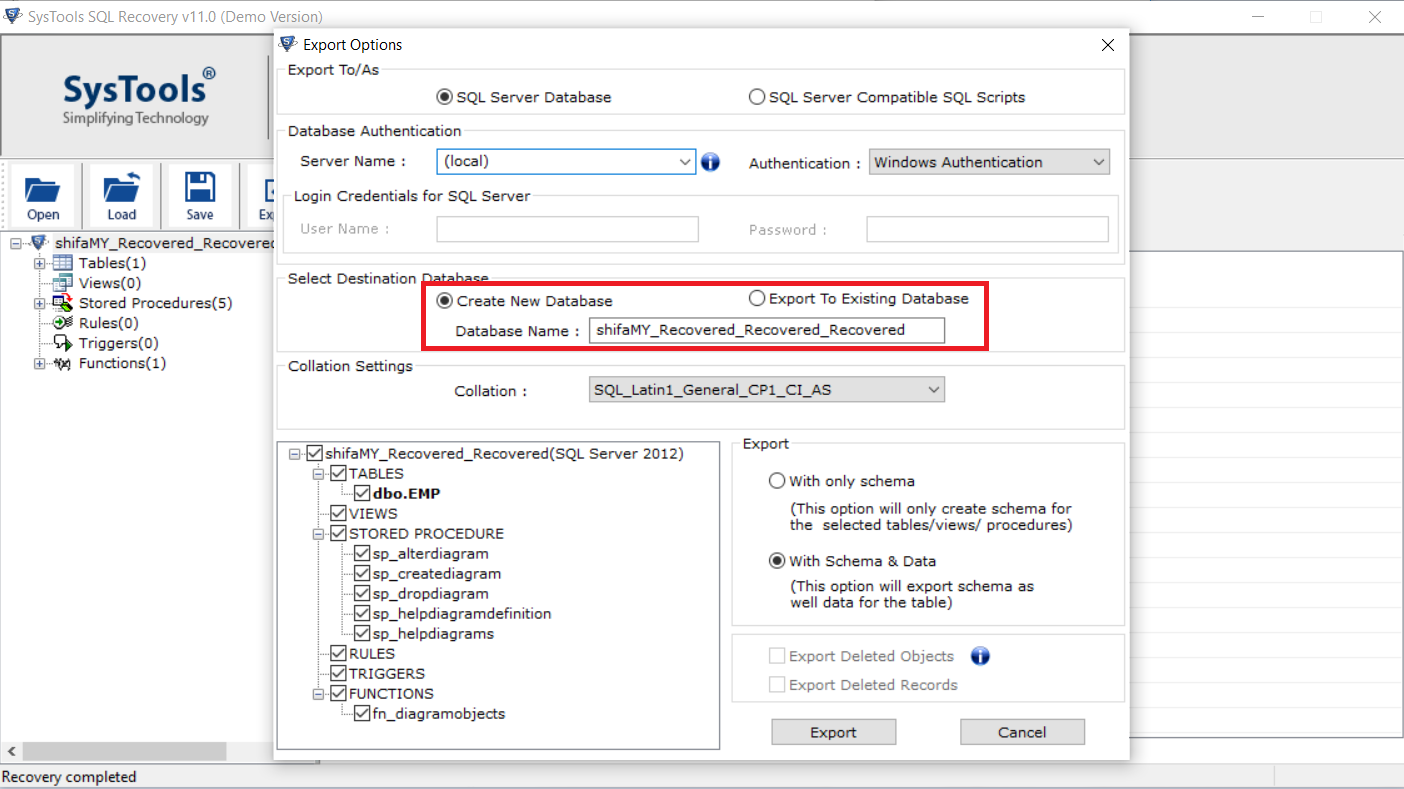Select the Views(0) icon in left tree
Image resolution: width=1404 pixels, height=789 pixels.
click(62, 283)
